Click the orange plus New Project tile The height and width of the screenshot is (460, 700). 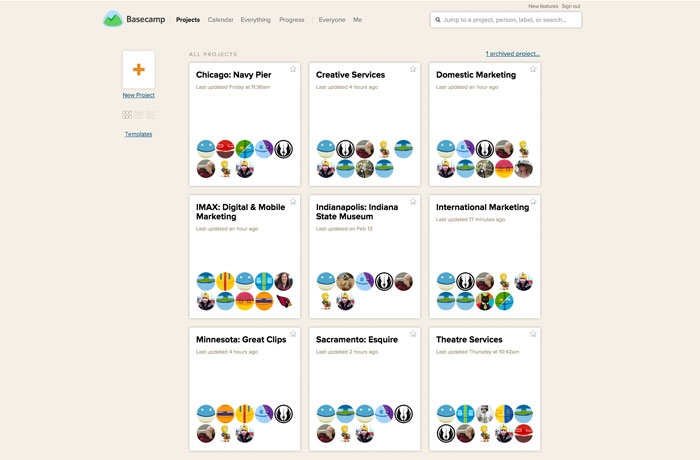[x=139, y=69]
